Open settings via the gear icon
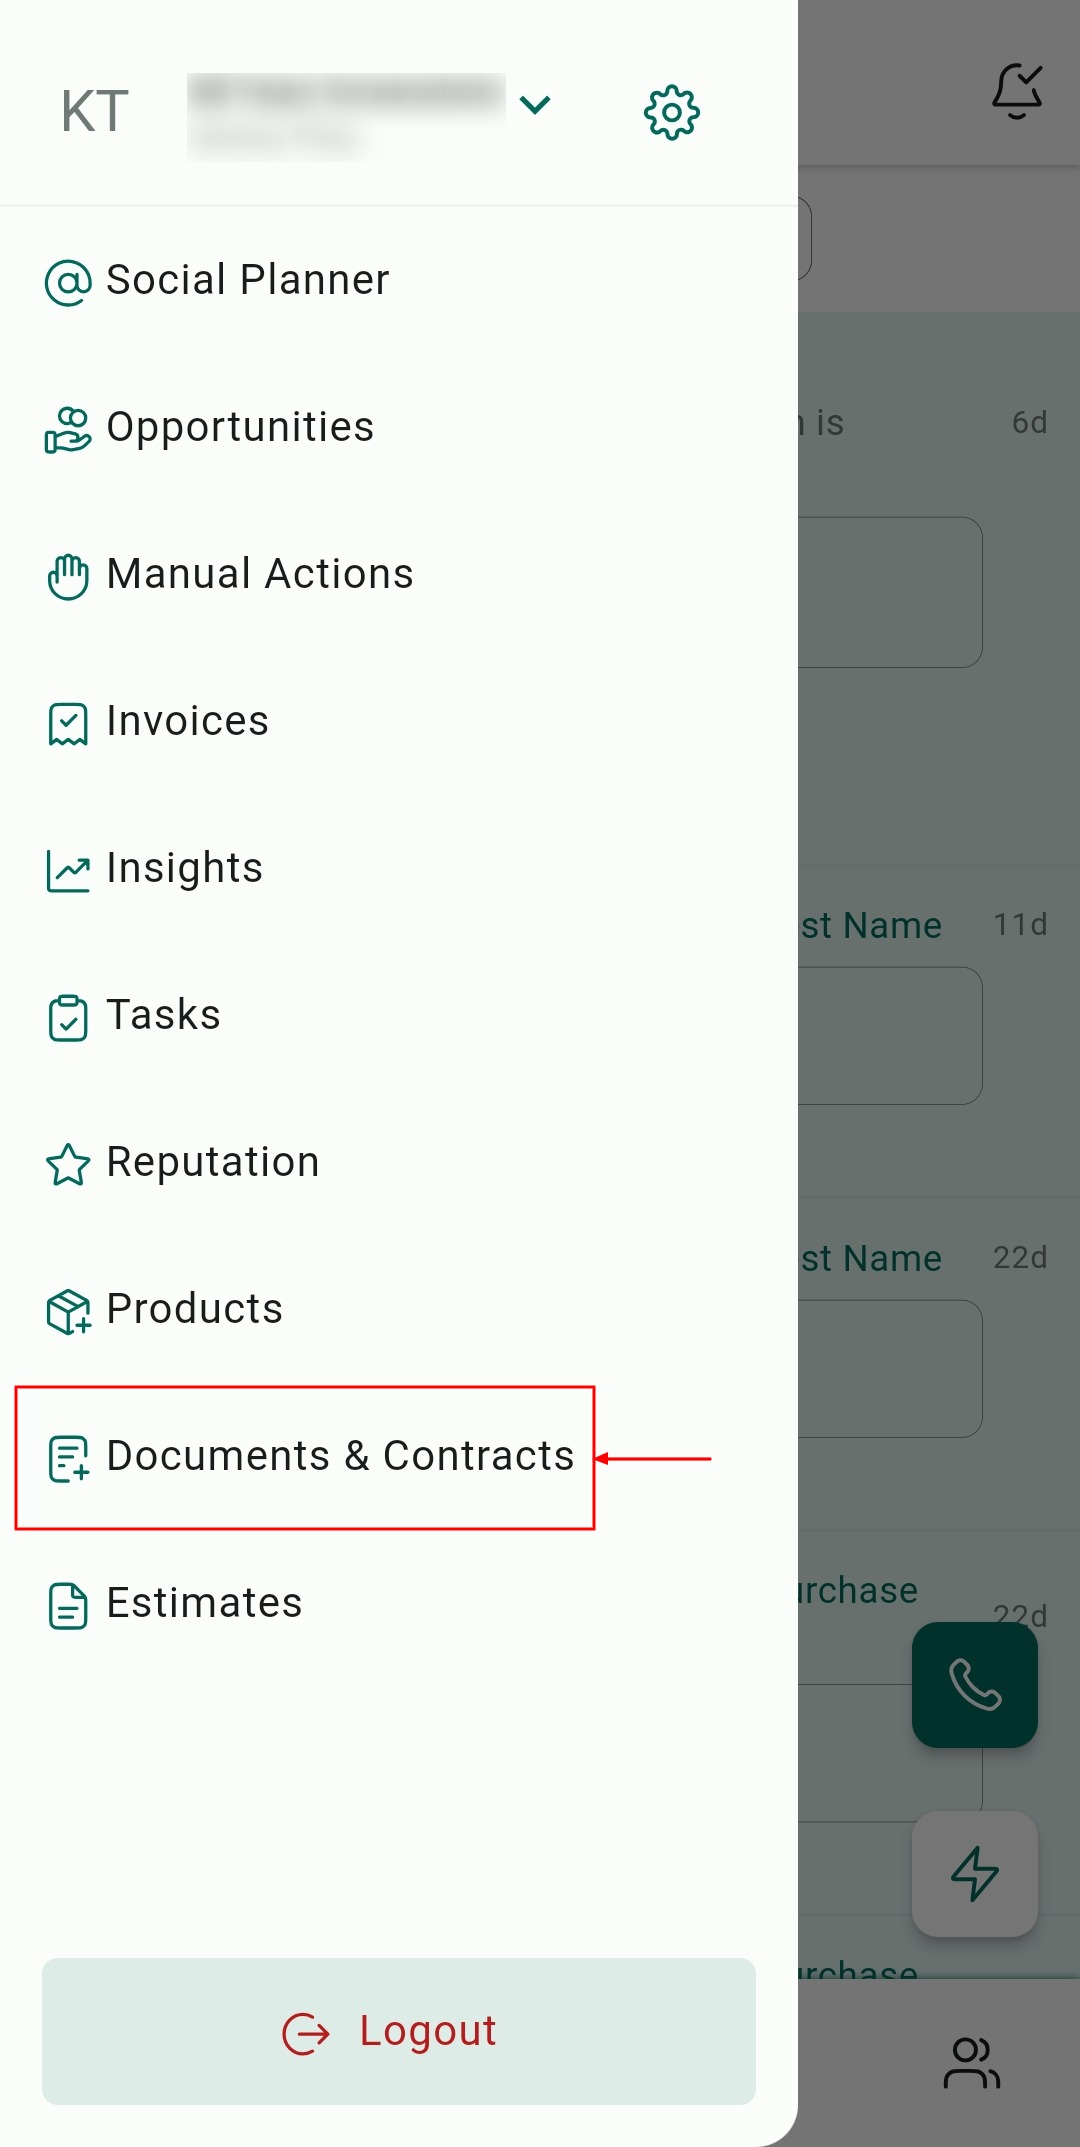The height and width of the screenshot is (2147, 1080). click(x=671, y=112)
